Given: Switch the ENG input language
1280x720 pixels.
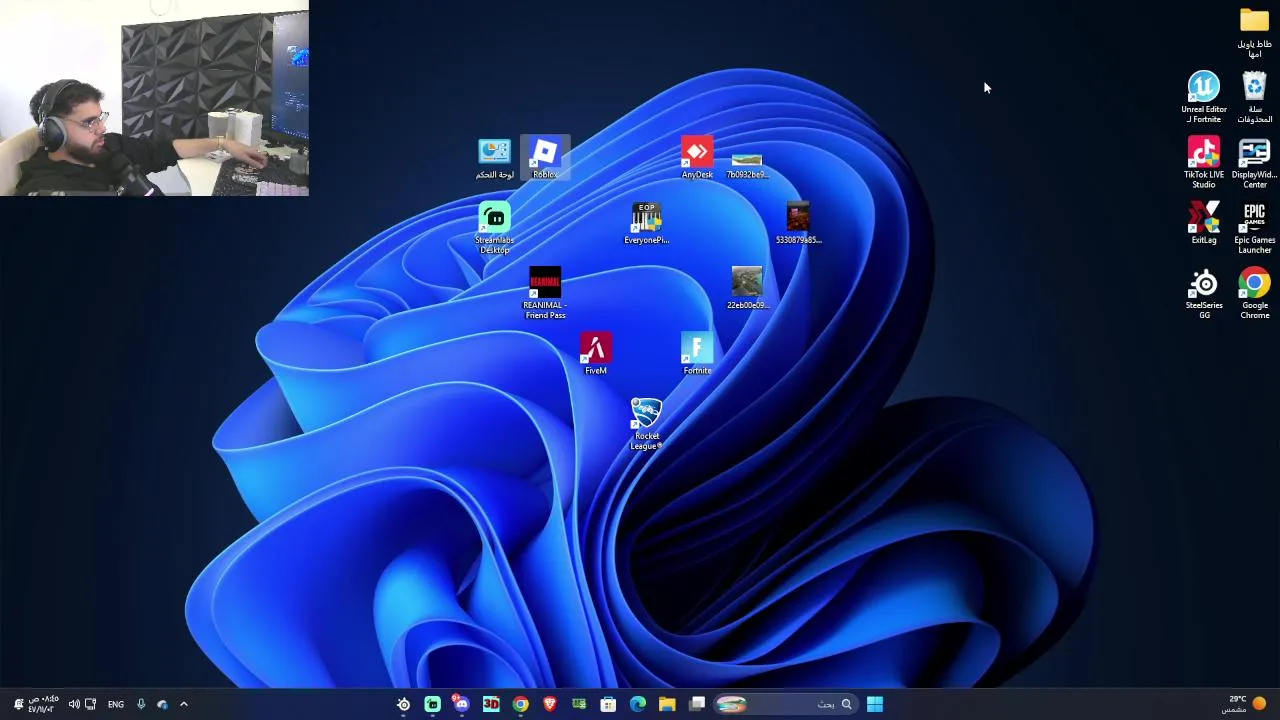Looking at the screenshot, I should (x=116, y=704).
